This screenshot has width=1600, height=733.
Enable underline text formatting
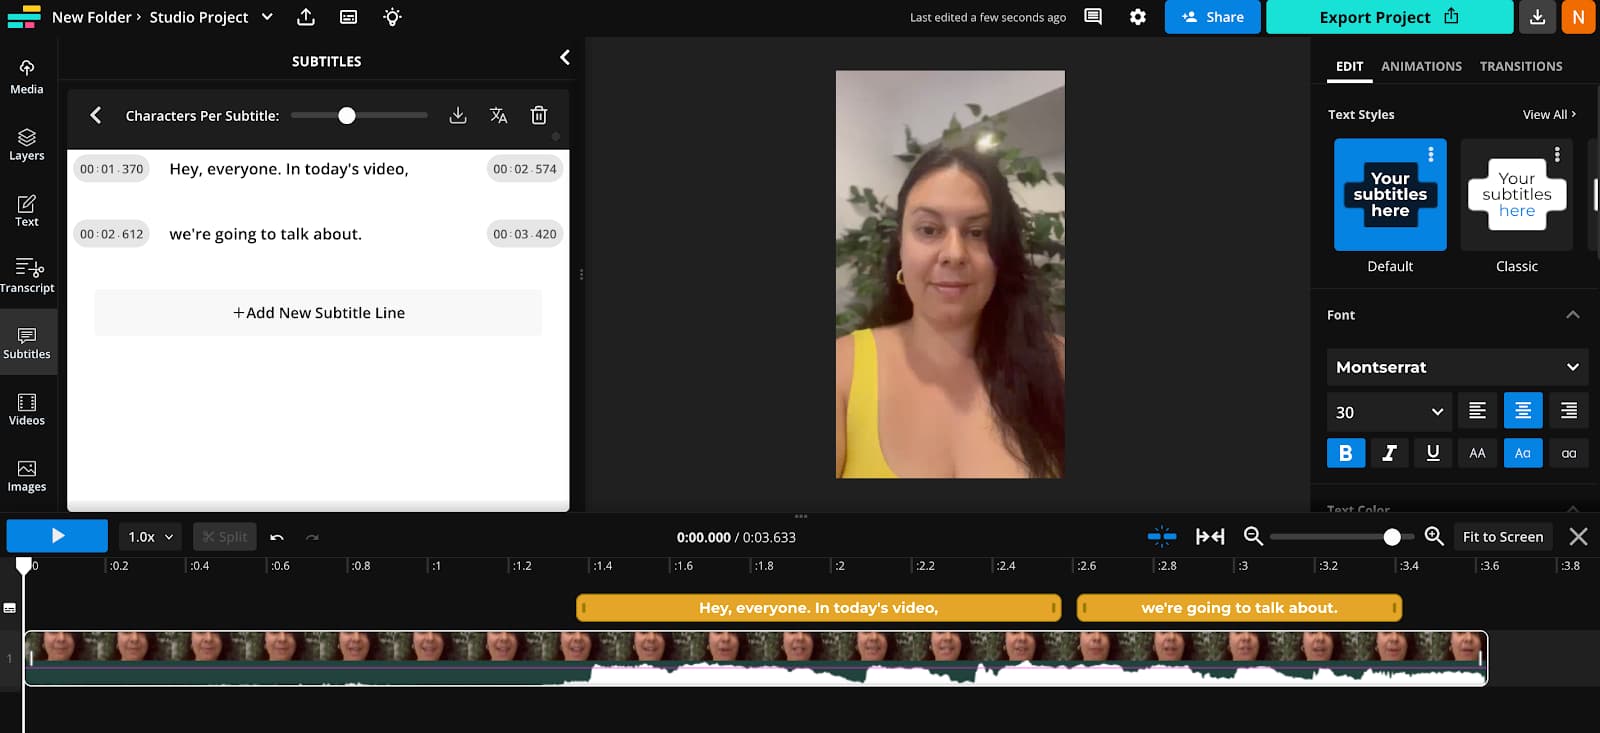(1433, 453)
